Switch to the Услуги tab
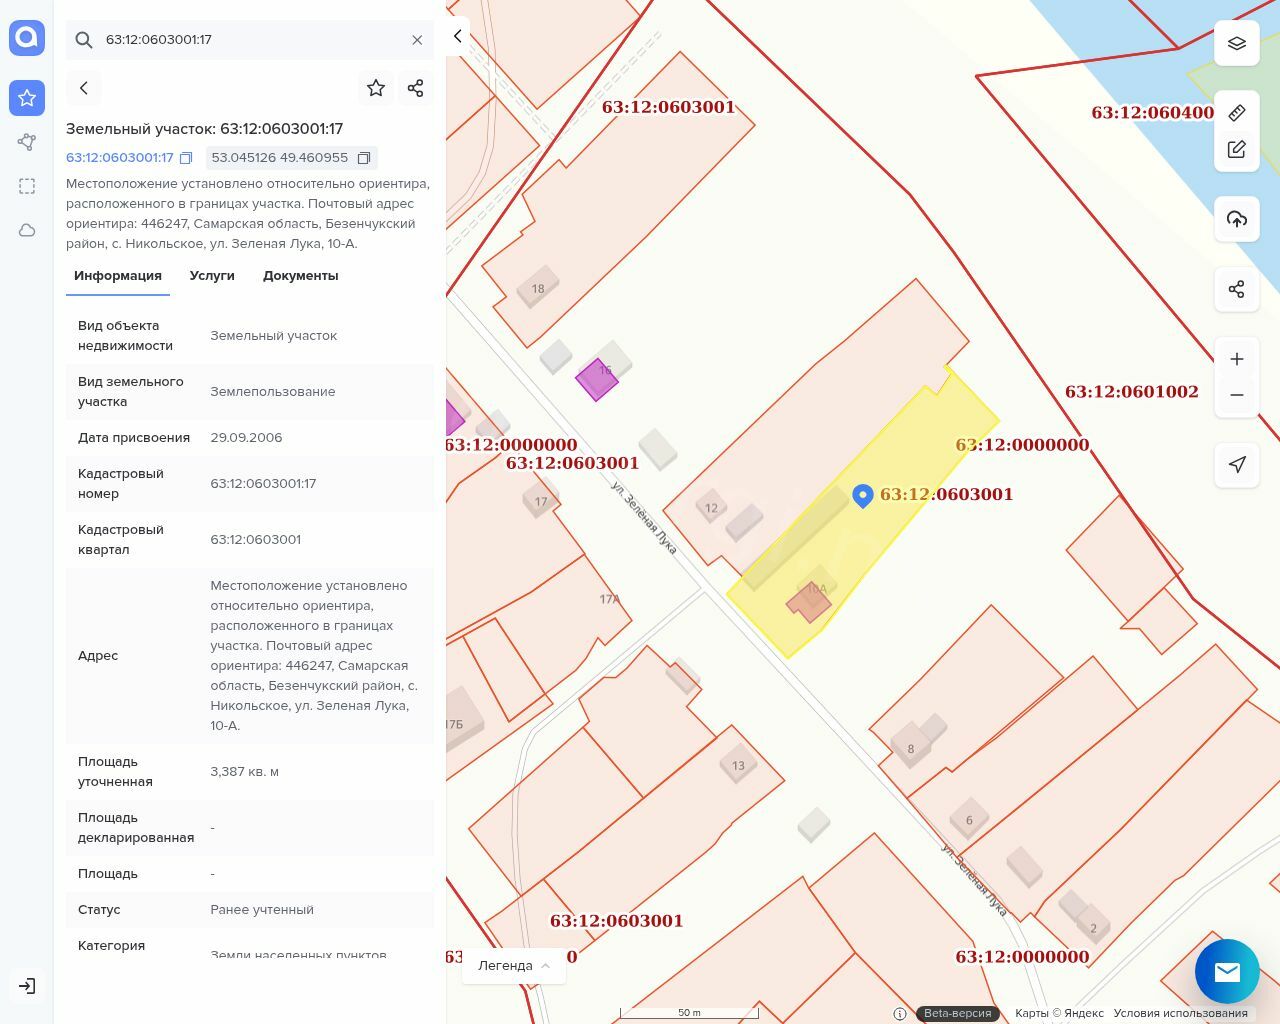 coord(212,276)
